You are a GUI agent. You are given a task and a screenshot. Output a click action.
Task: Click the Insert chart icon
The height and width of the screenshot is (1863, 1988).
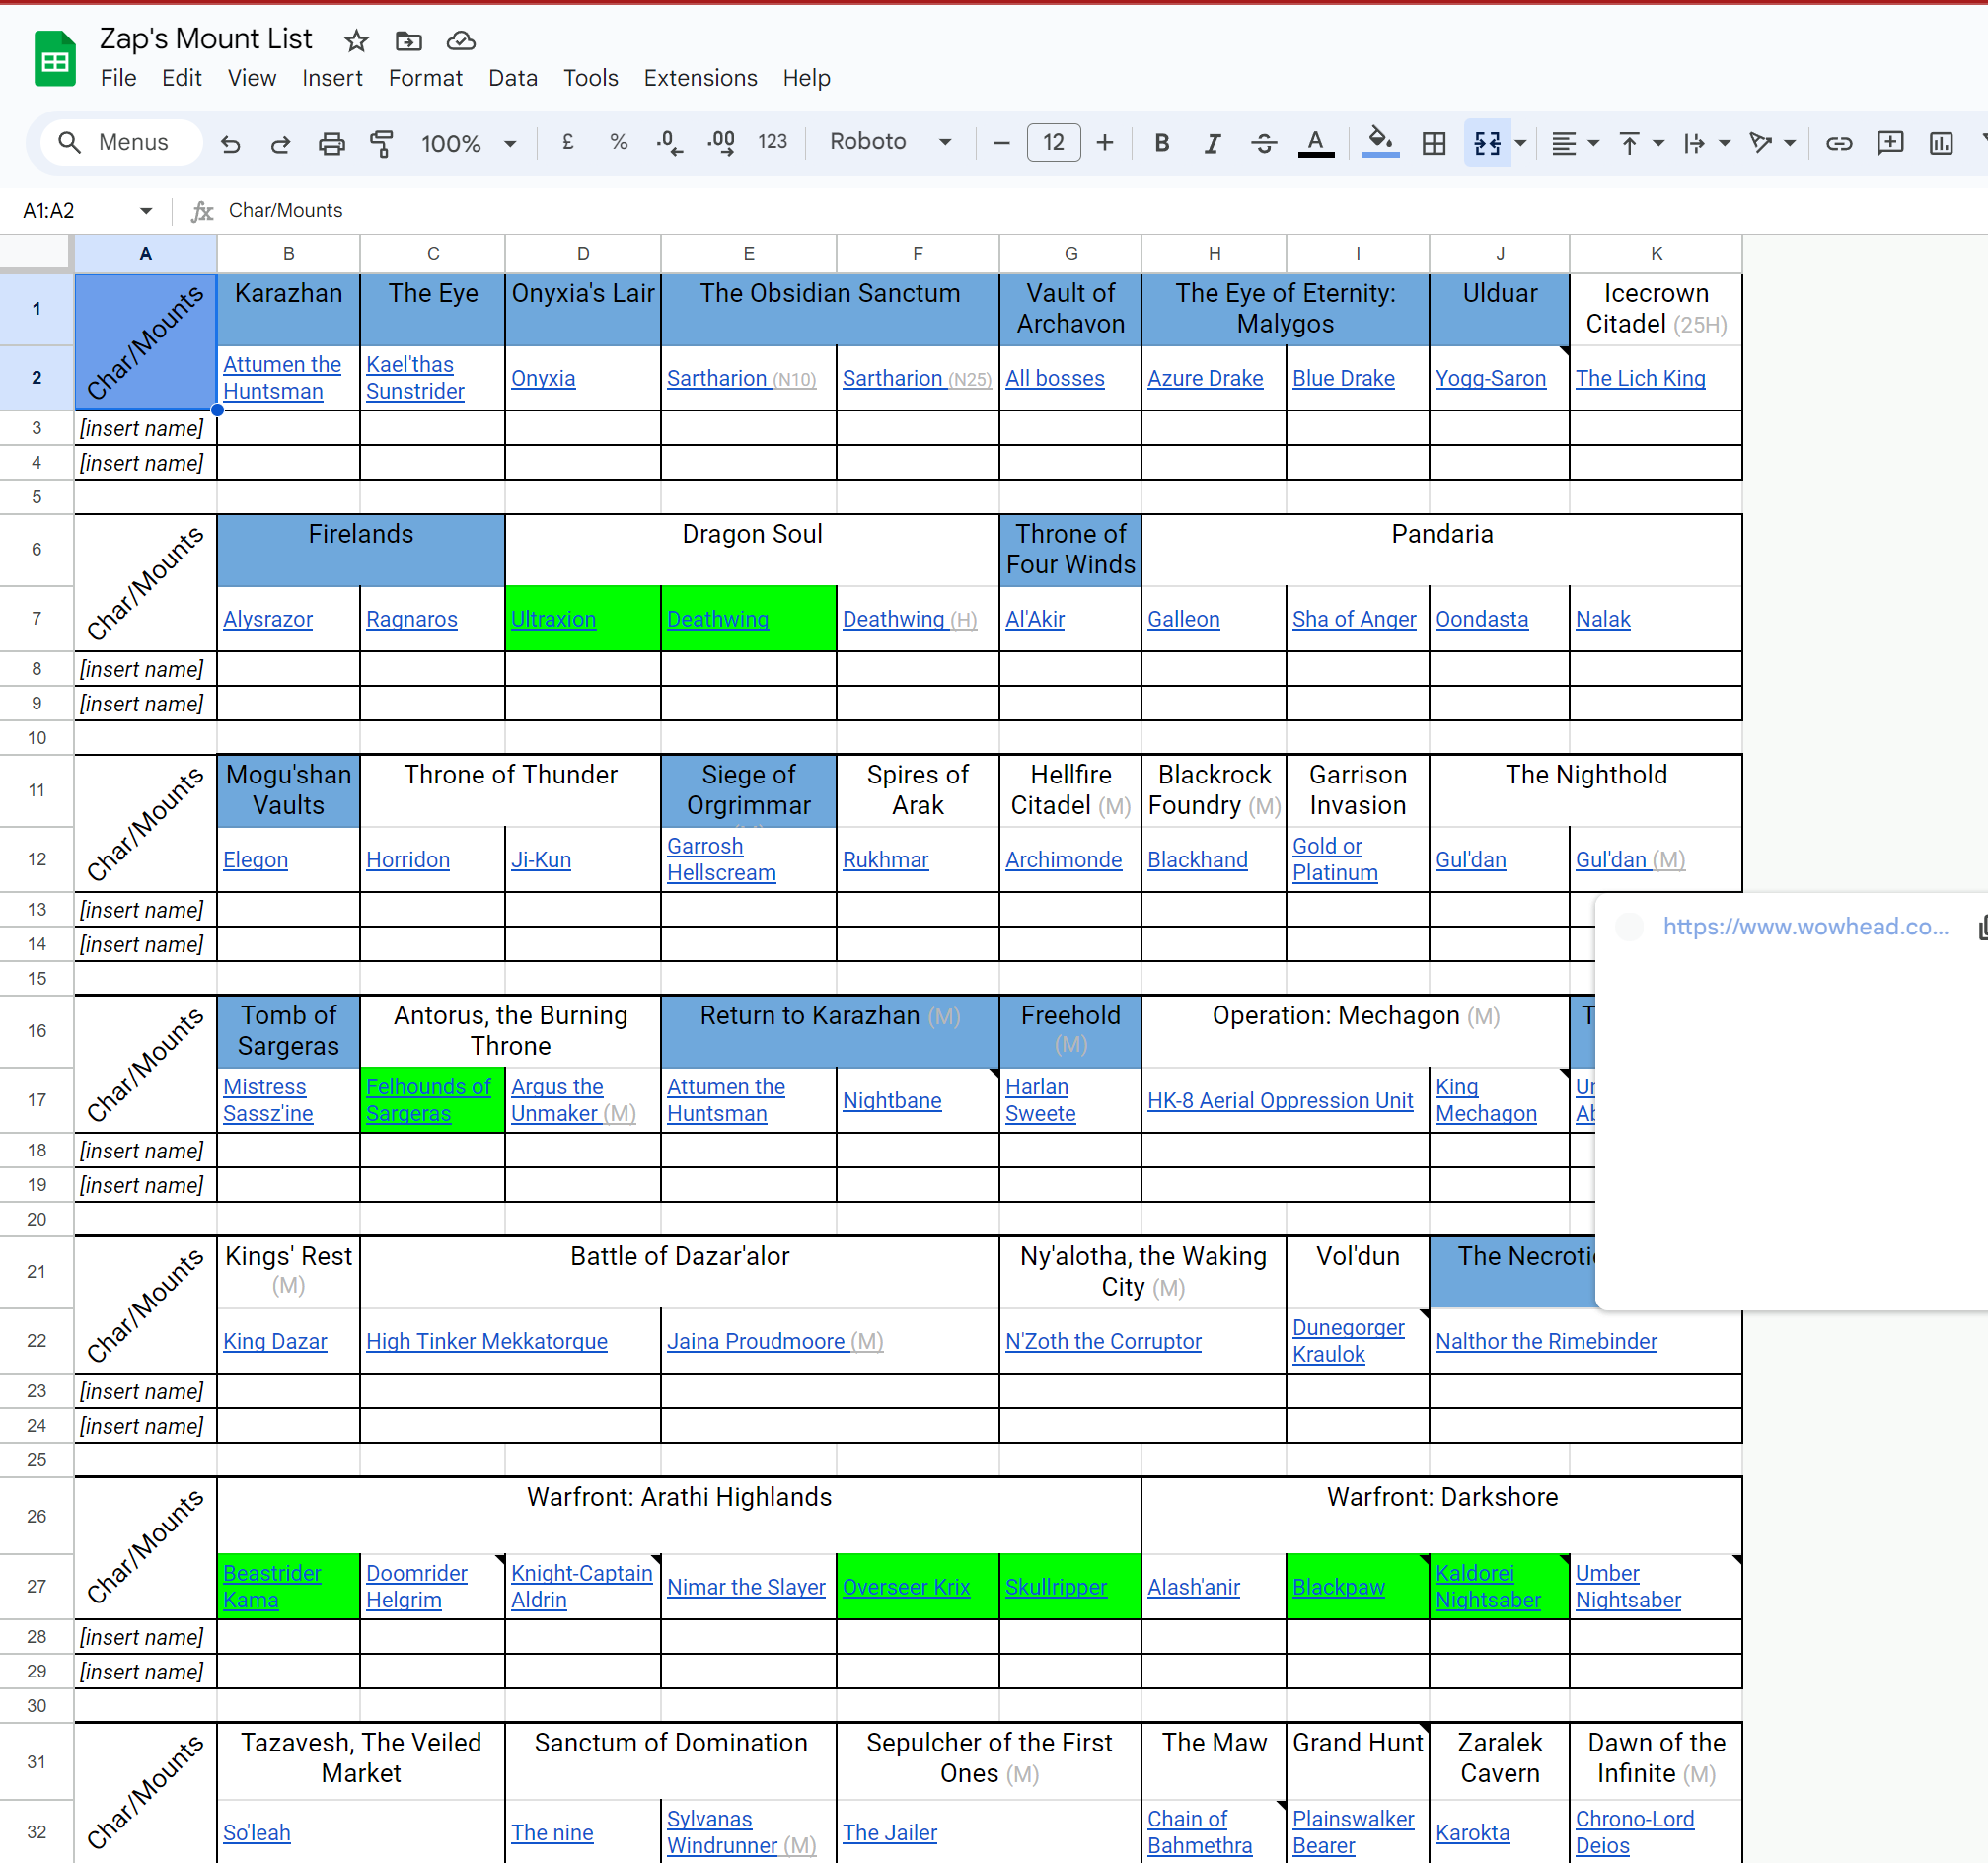pos(1940,143)
